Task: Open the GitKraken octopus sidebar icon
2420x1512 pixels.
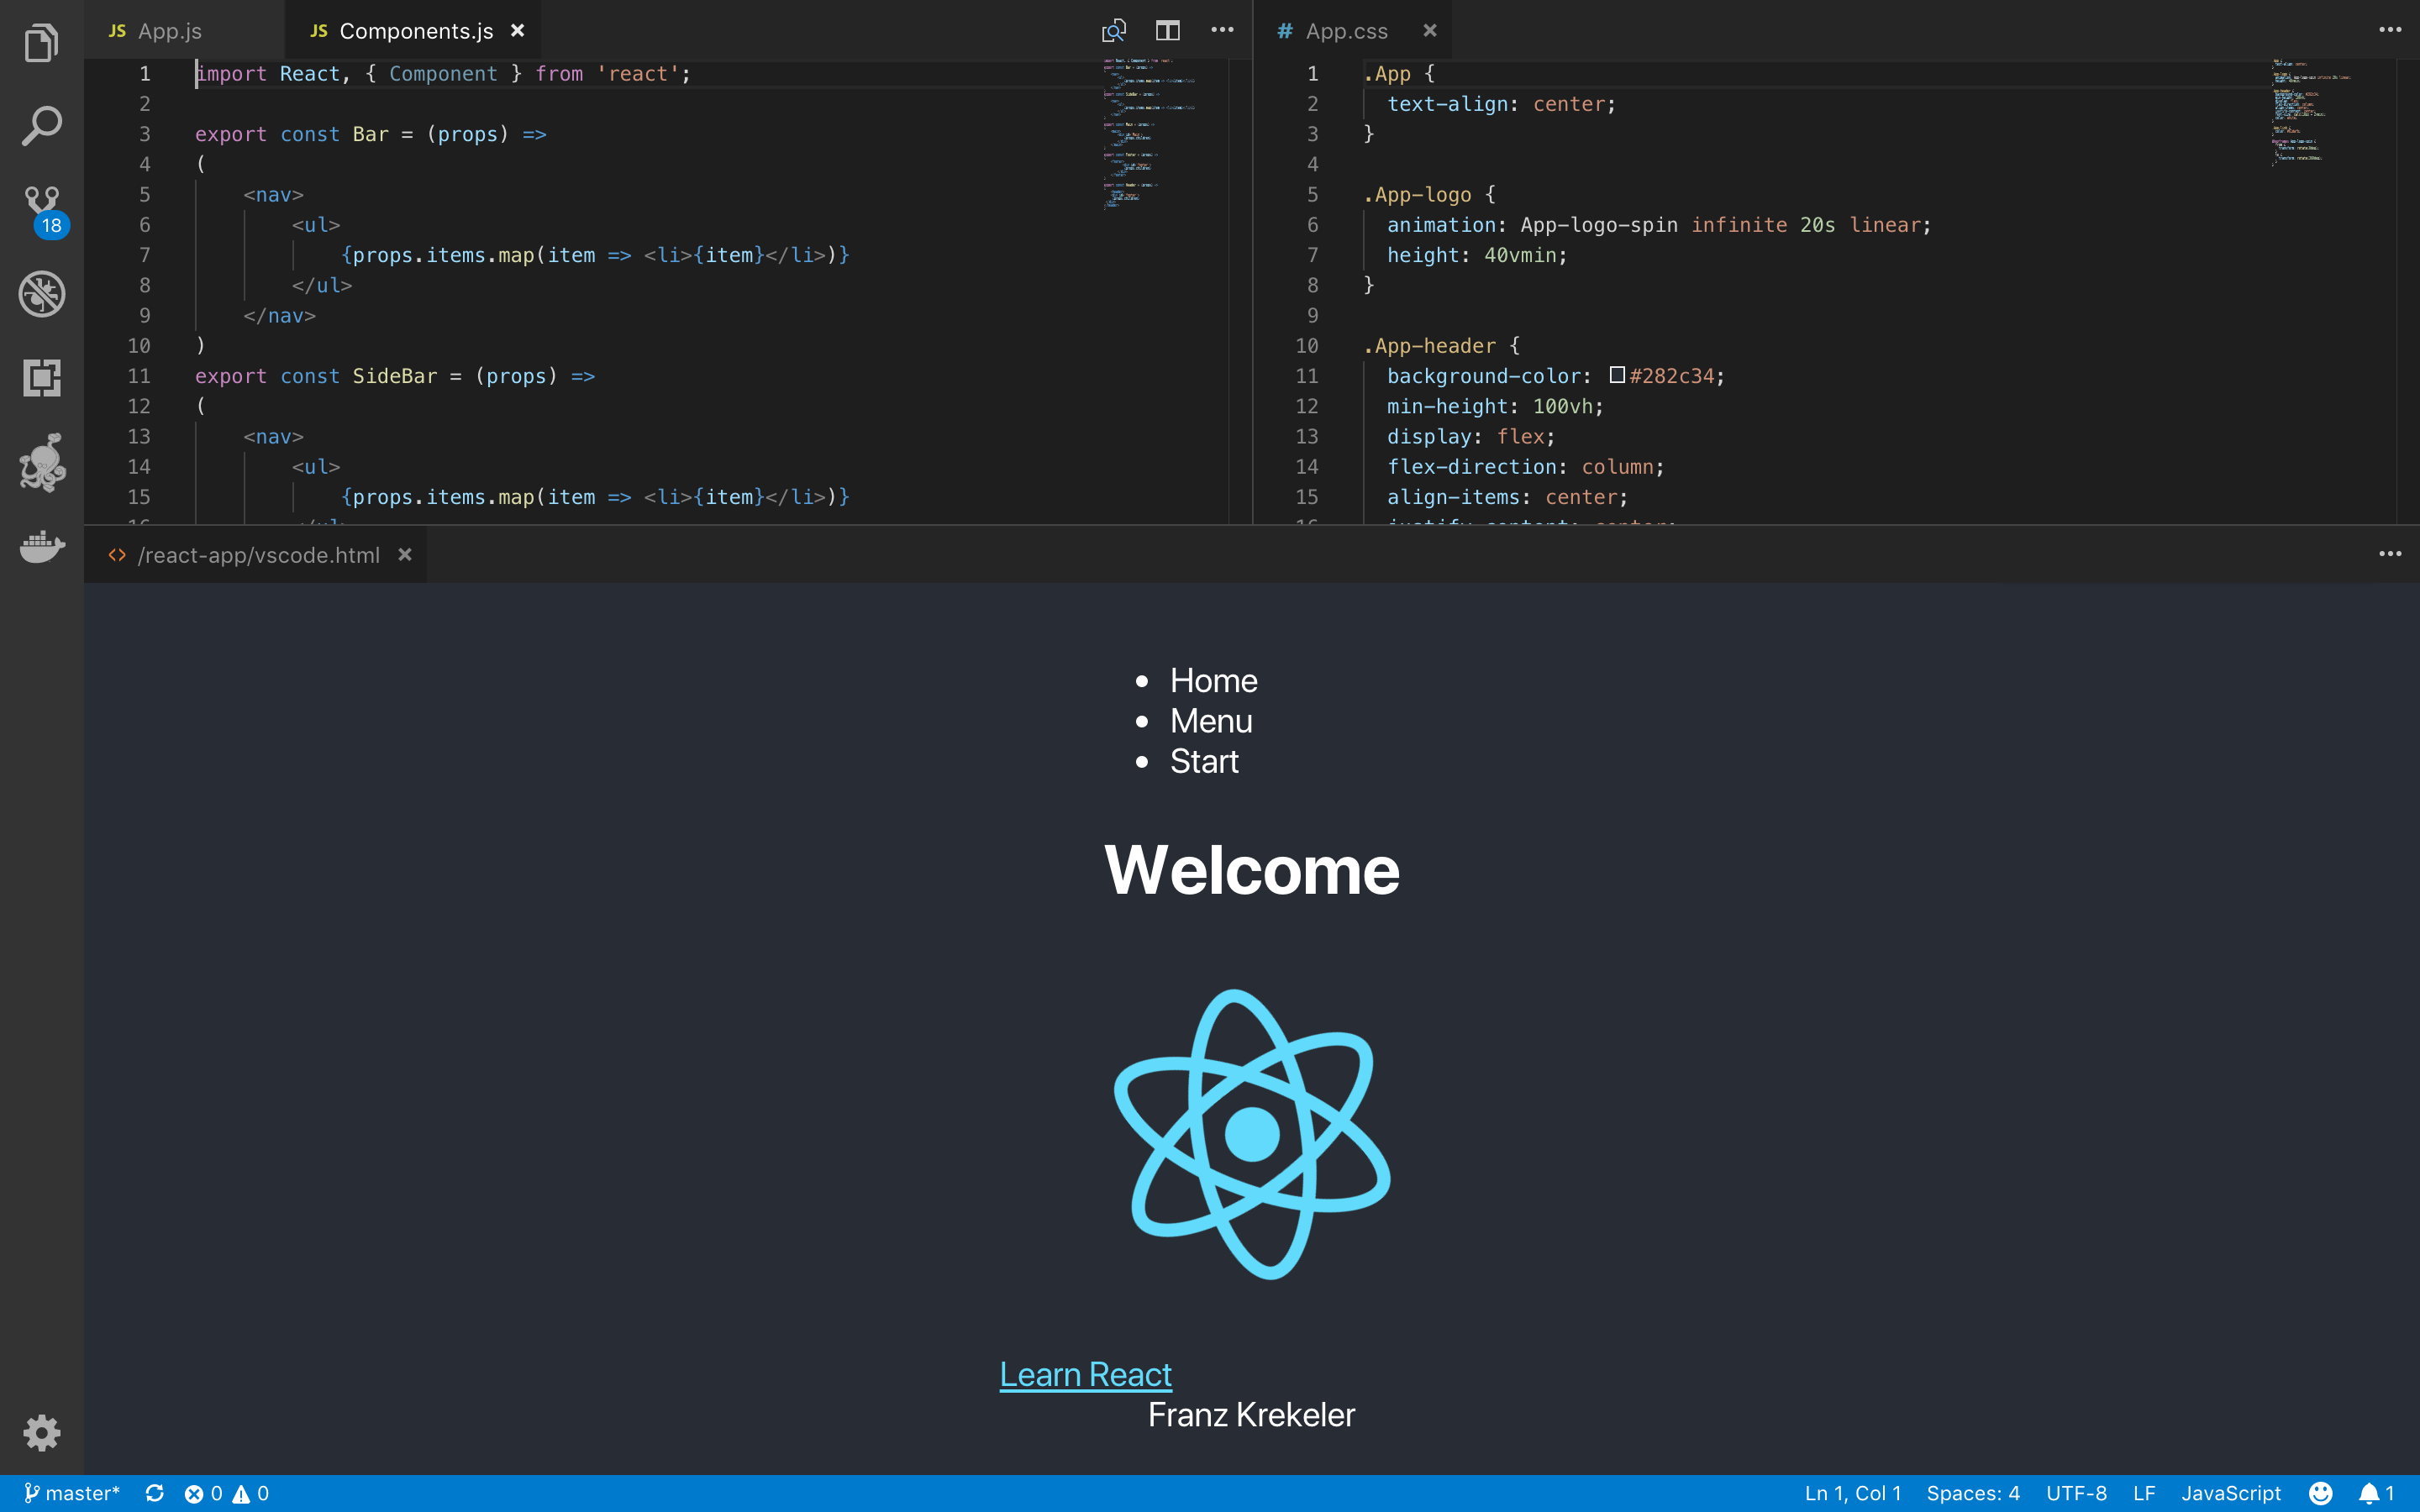Action: (41, 462)
